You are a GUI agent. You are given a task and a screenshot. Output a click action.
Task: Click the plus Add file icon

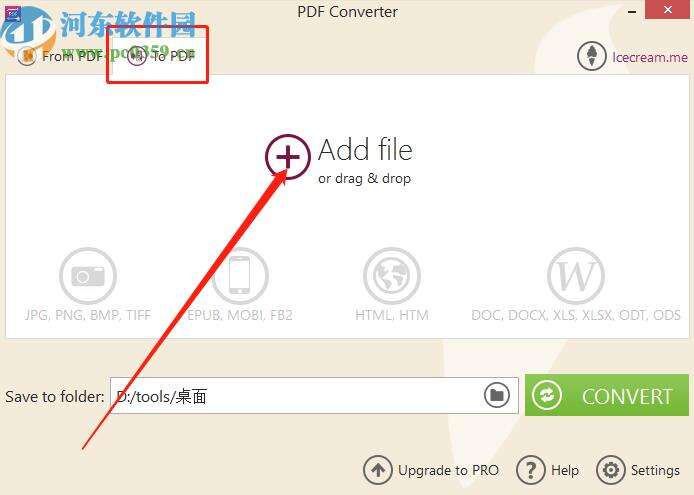(288, 156)
